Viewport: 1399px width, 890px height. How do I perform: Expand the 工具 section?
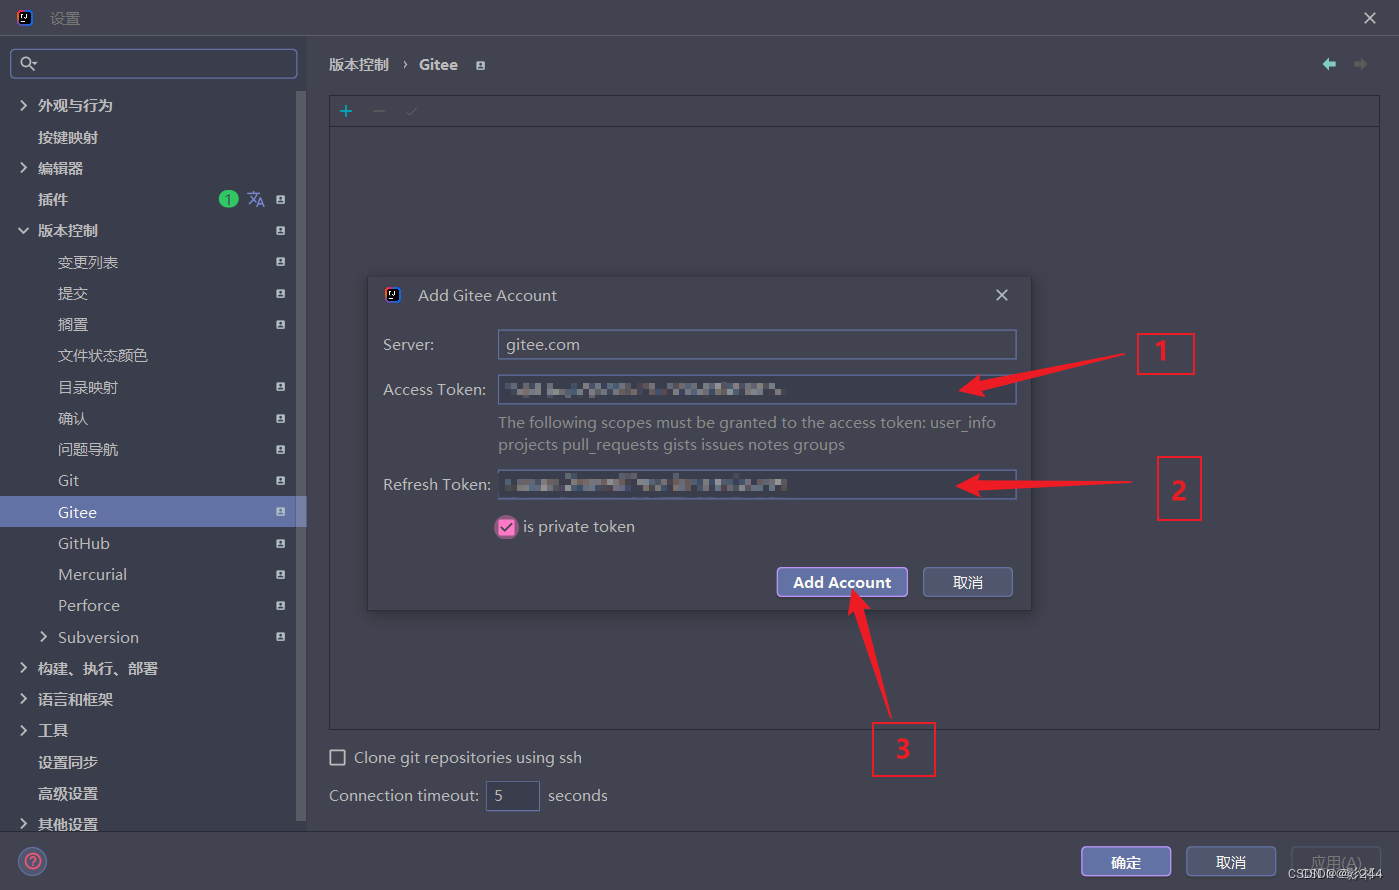click(x=23, y=730)
